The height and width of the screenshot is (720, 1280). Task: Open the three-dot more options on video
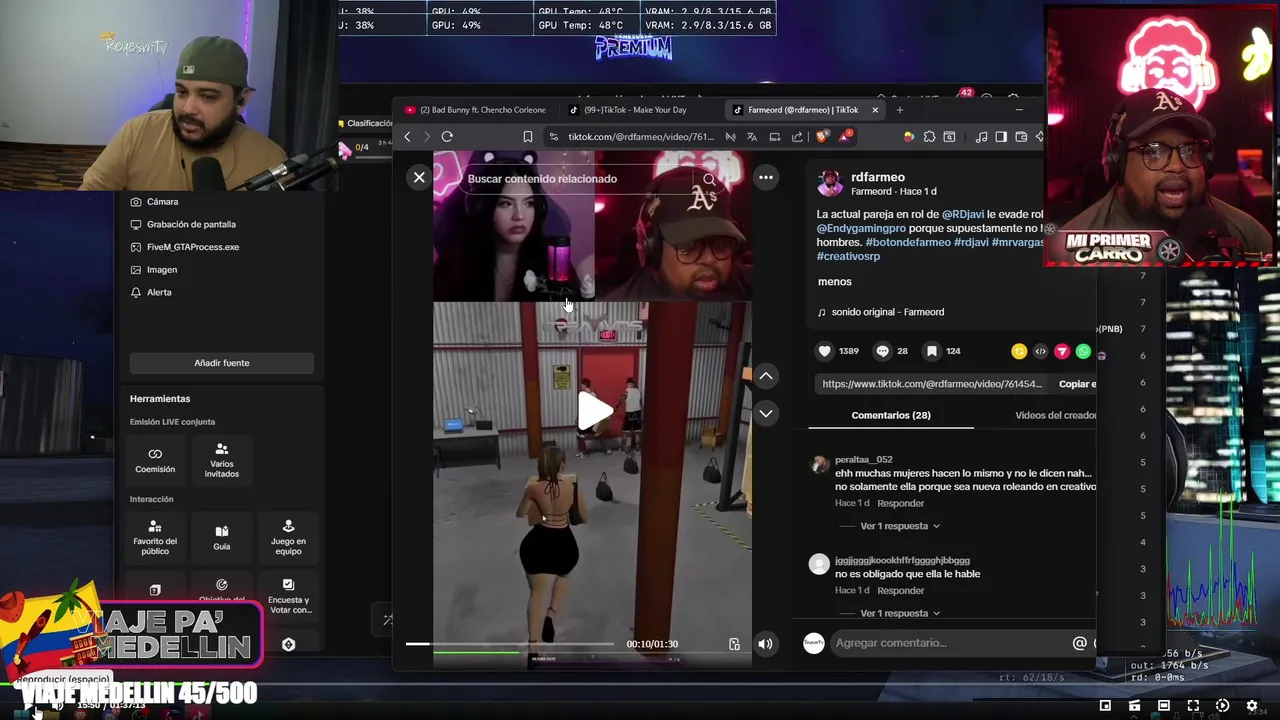[765, 178]
